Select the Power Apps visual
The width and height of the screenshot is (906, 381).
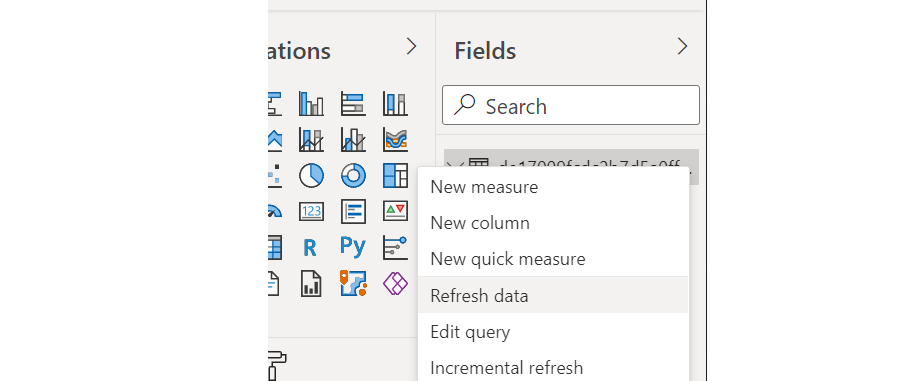[x=395, y=284]
